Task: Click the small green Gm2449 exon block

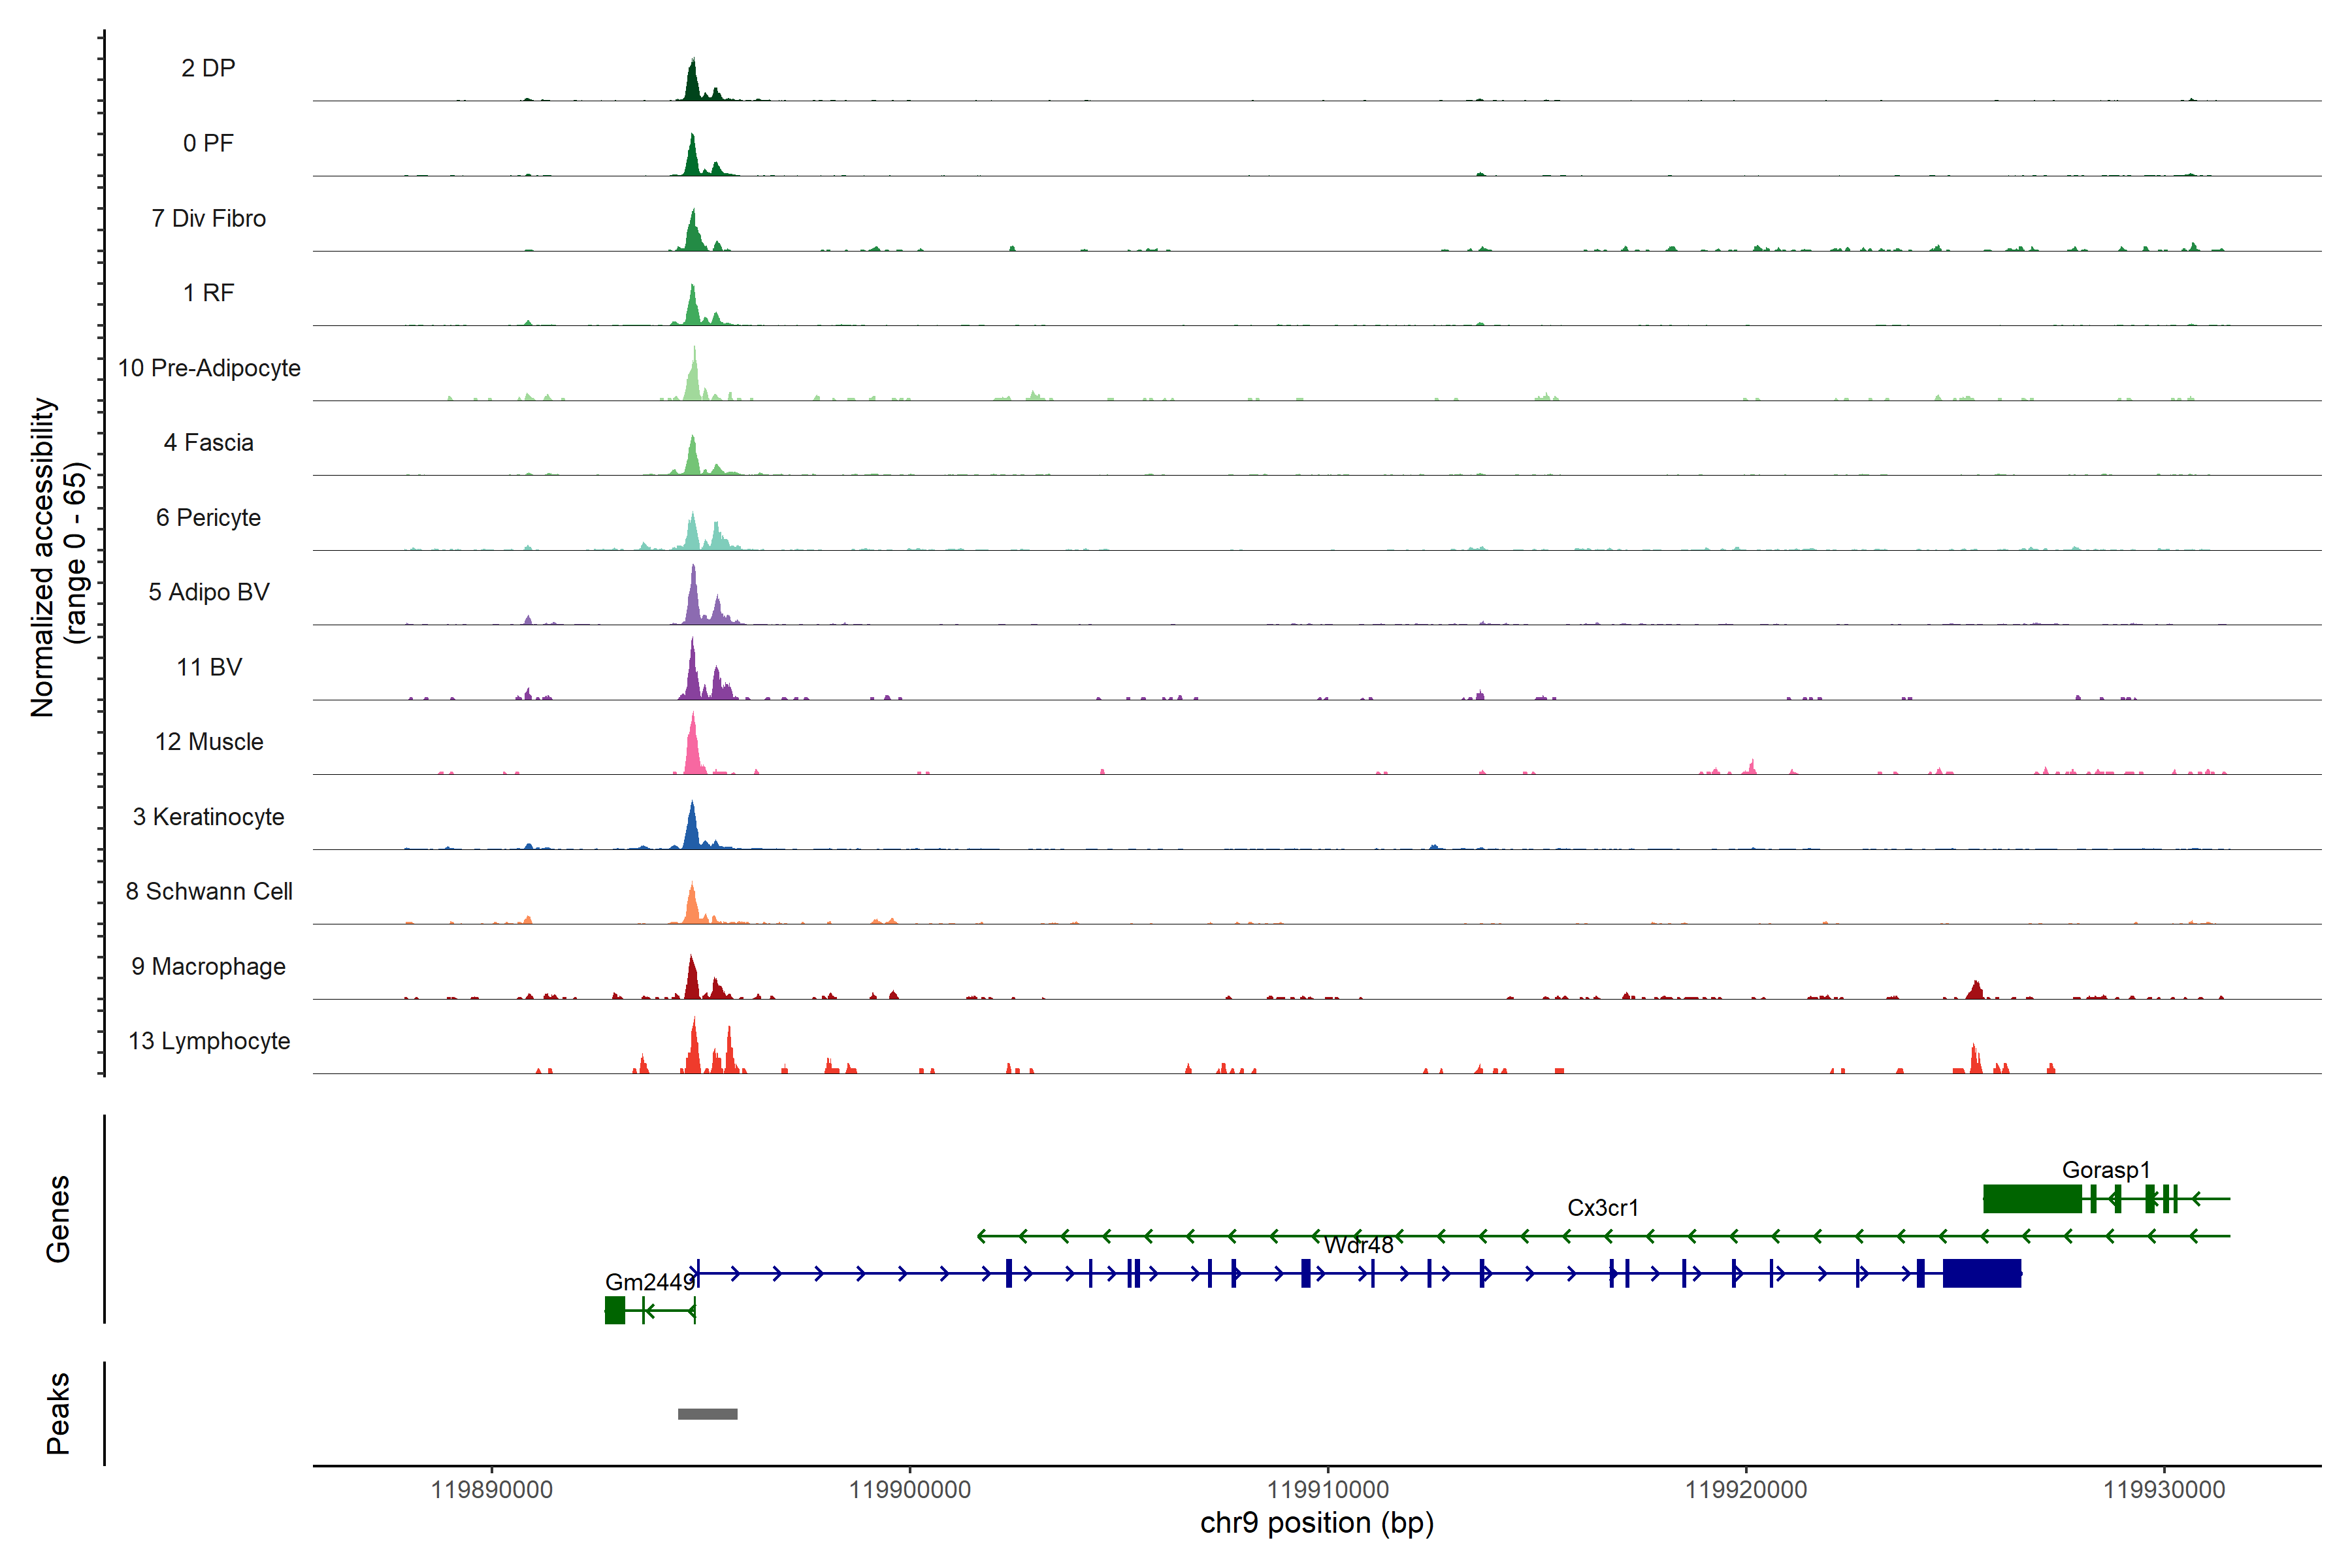Action: (615, 1310)
